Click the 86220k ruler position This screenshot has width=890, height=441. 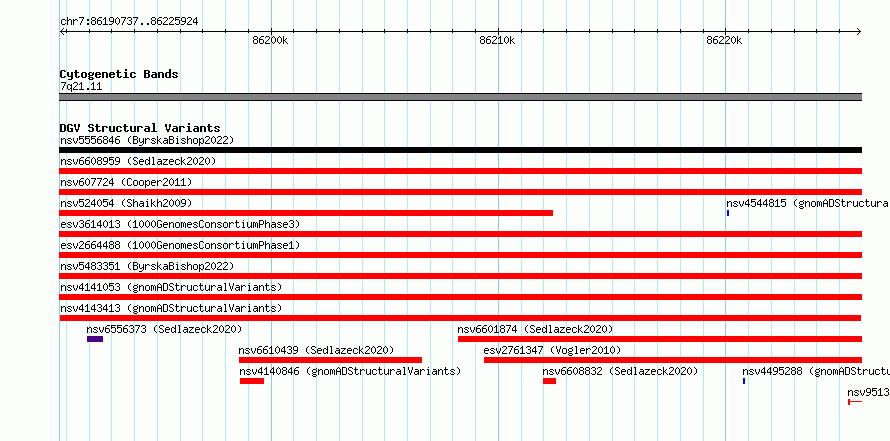pyautogui.click(x=724, y=40)
